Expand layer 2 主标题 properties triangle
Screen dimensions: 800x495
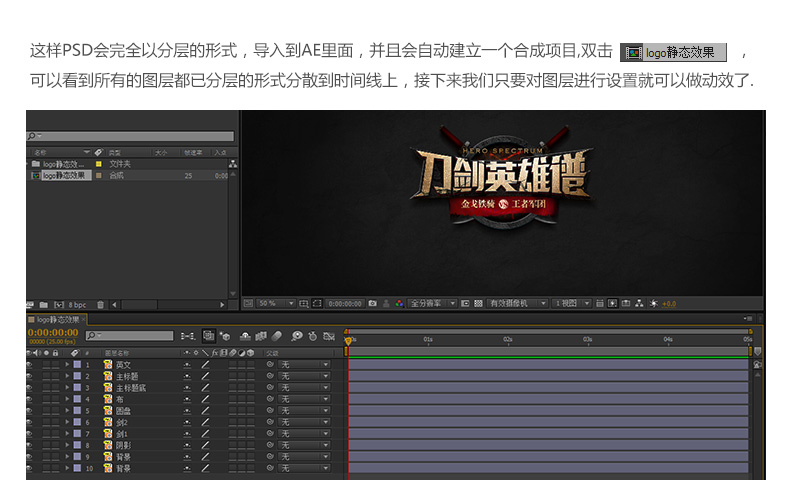[67, 376]
